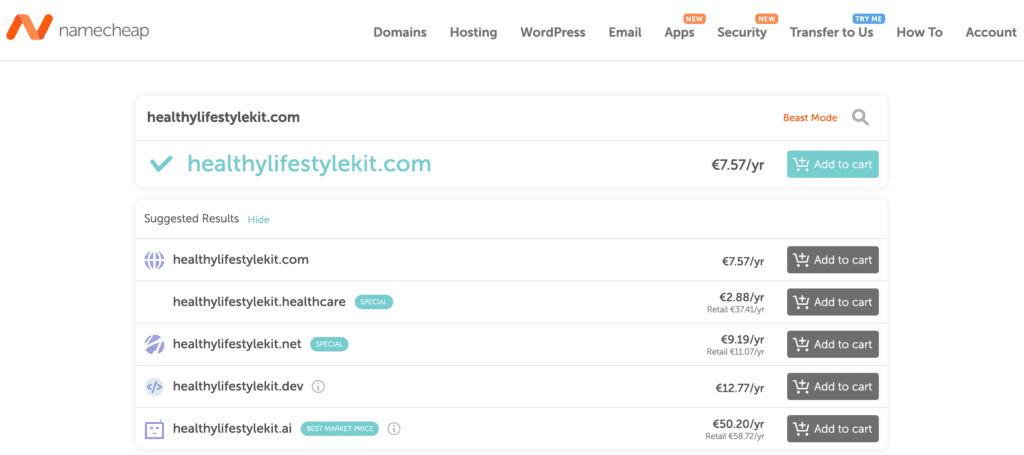Click the Namecheap logo

tap(78, 28)
